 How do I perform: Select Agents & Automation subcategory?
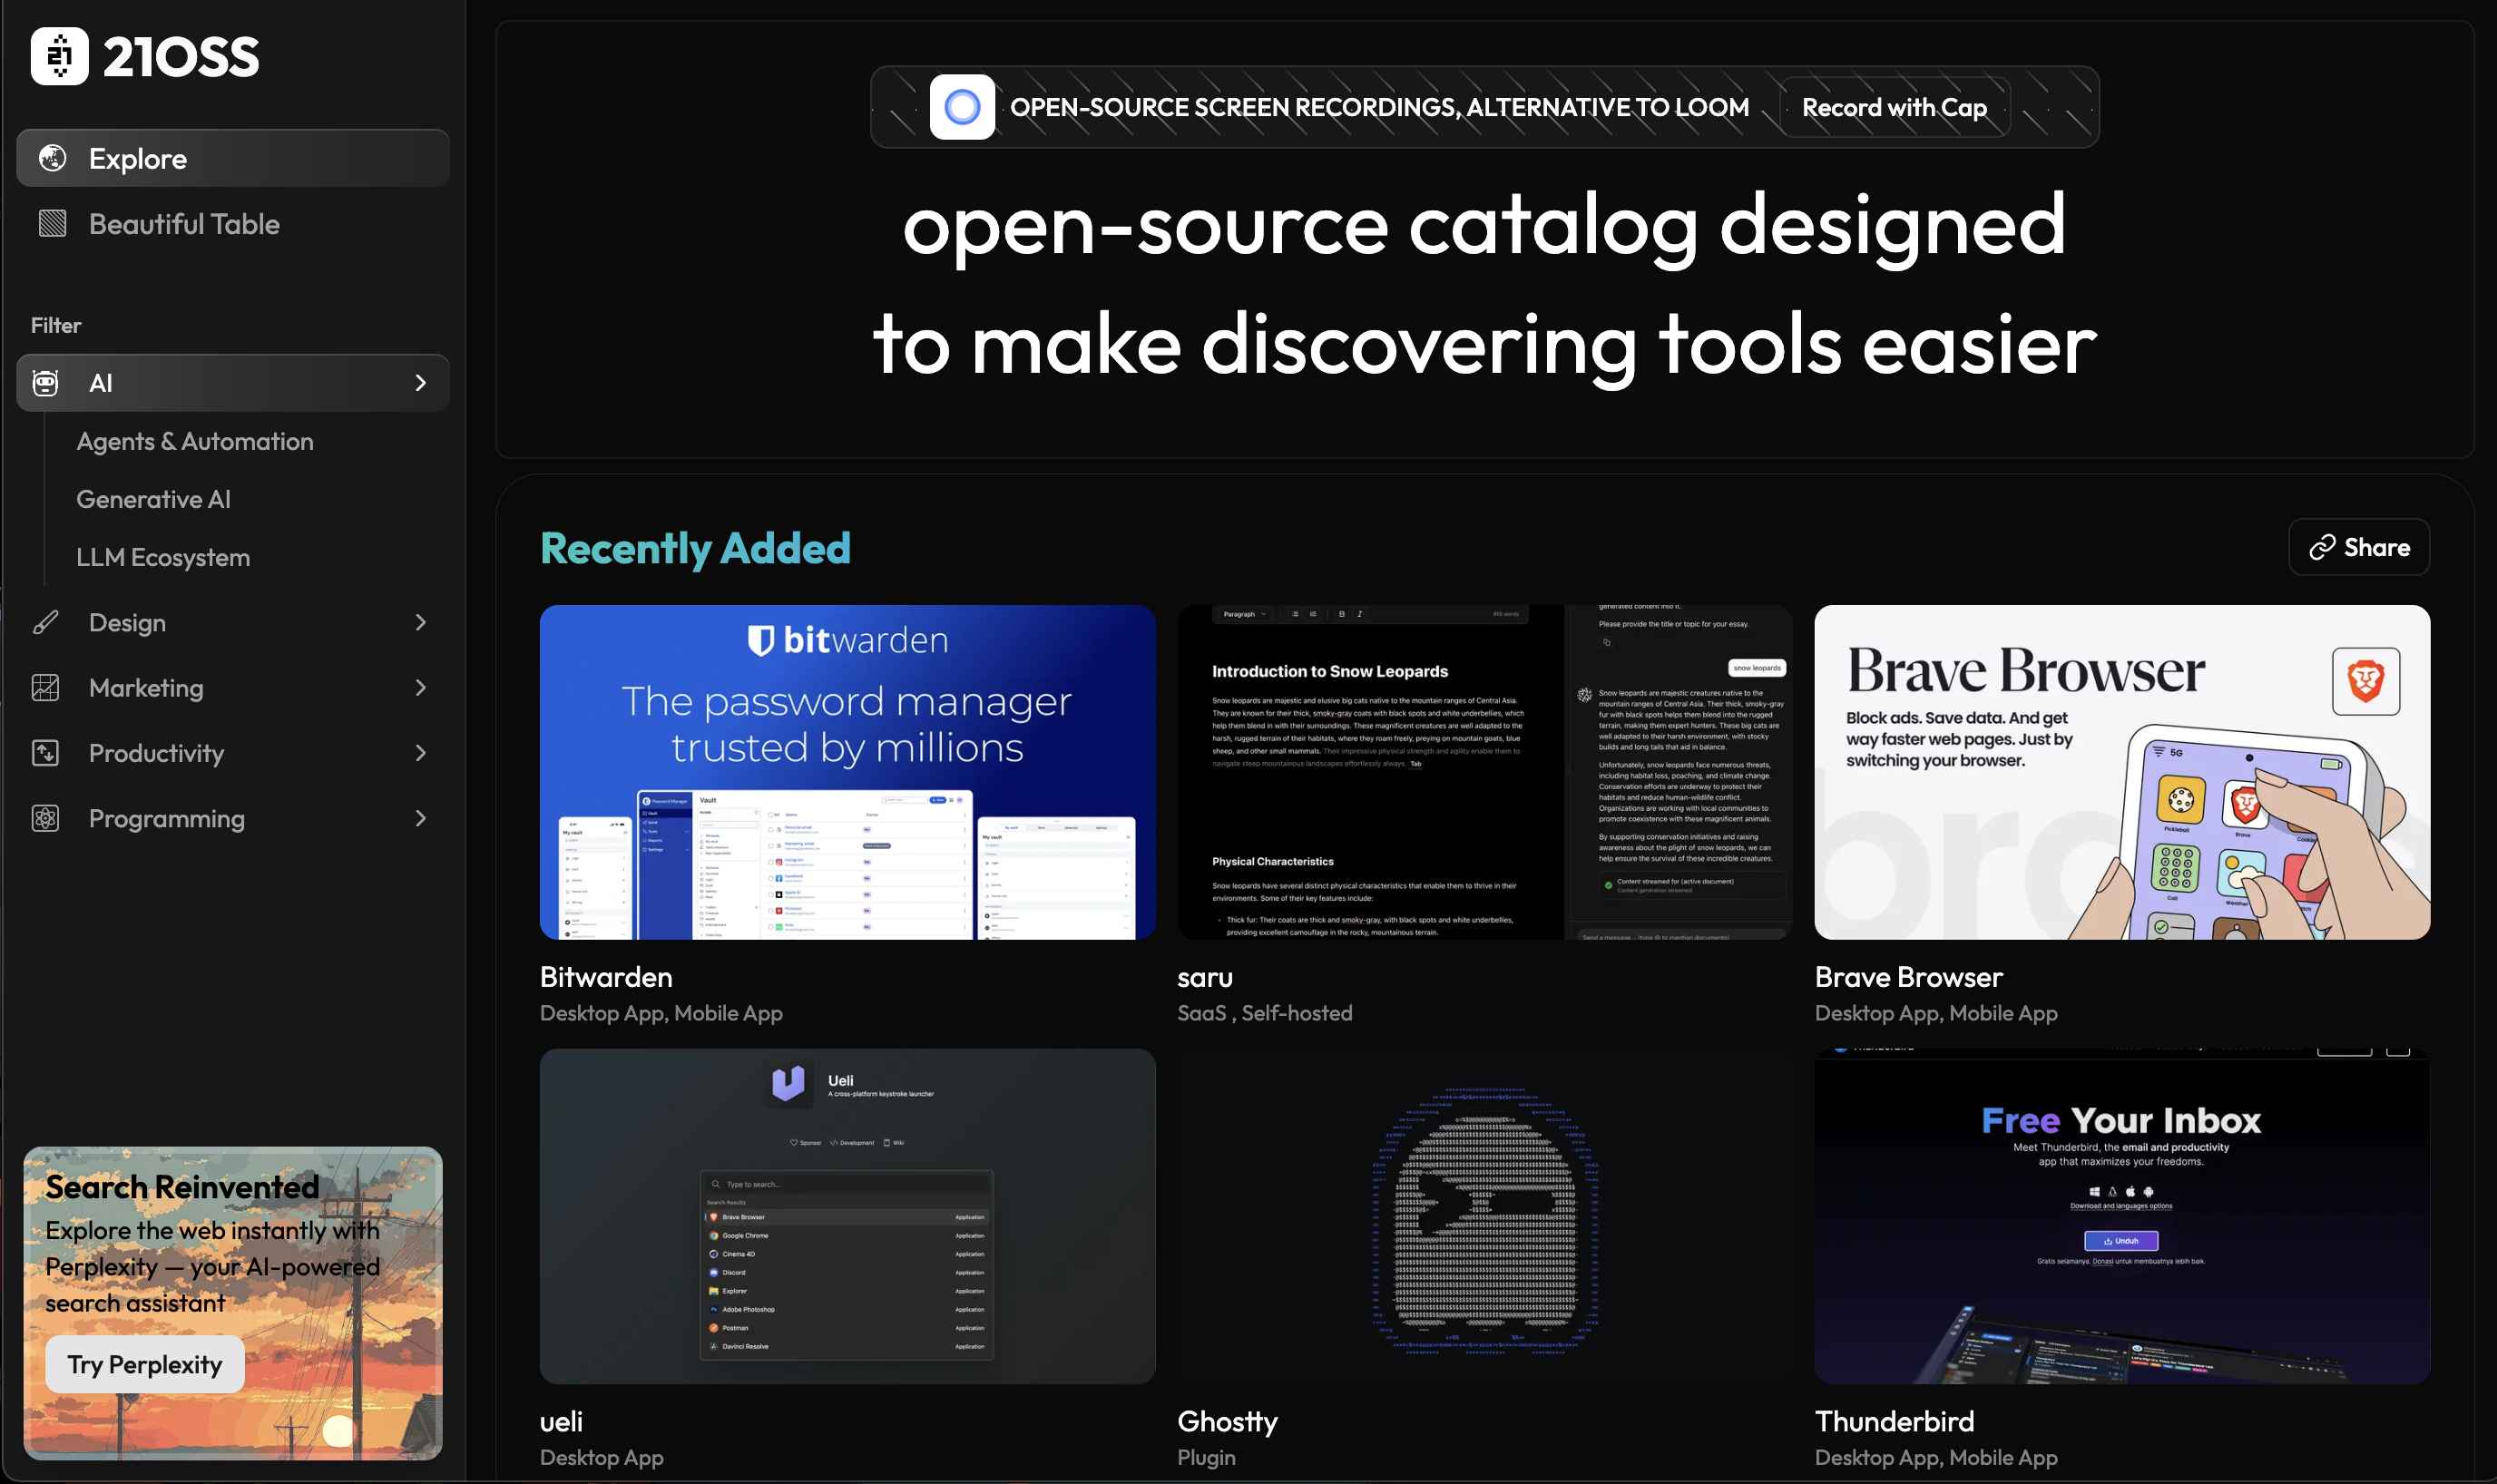tap(195, 441)
